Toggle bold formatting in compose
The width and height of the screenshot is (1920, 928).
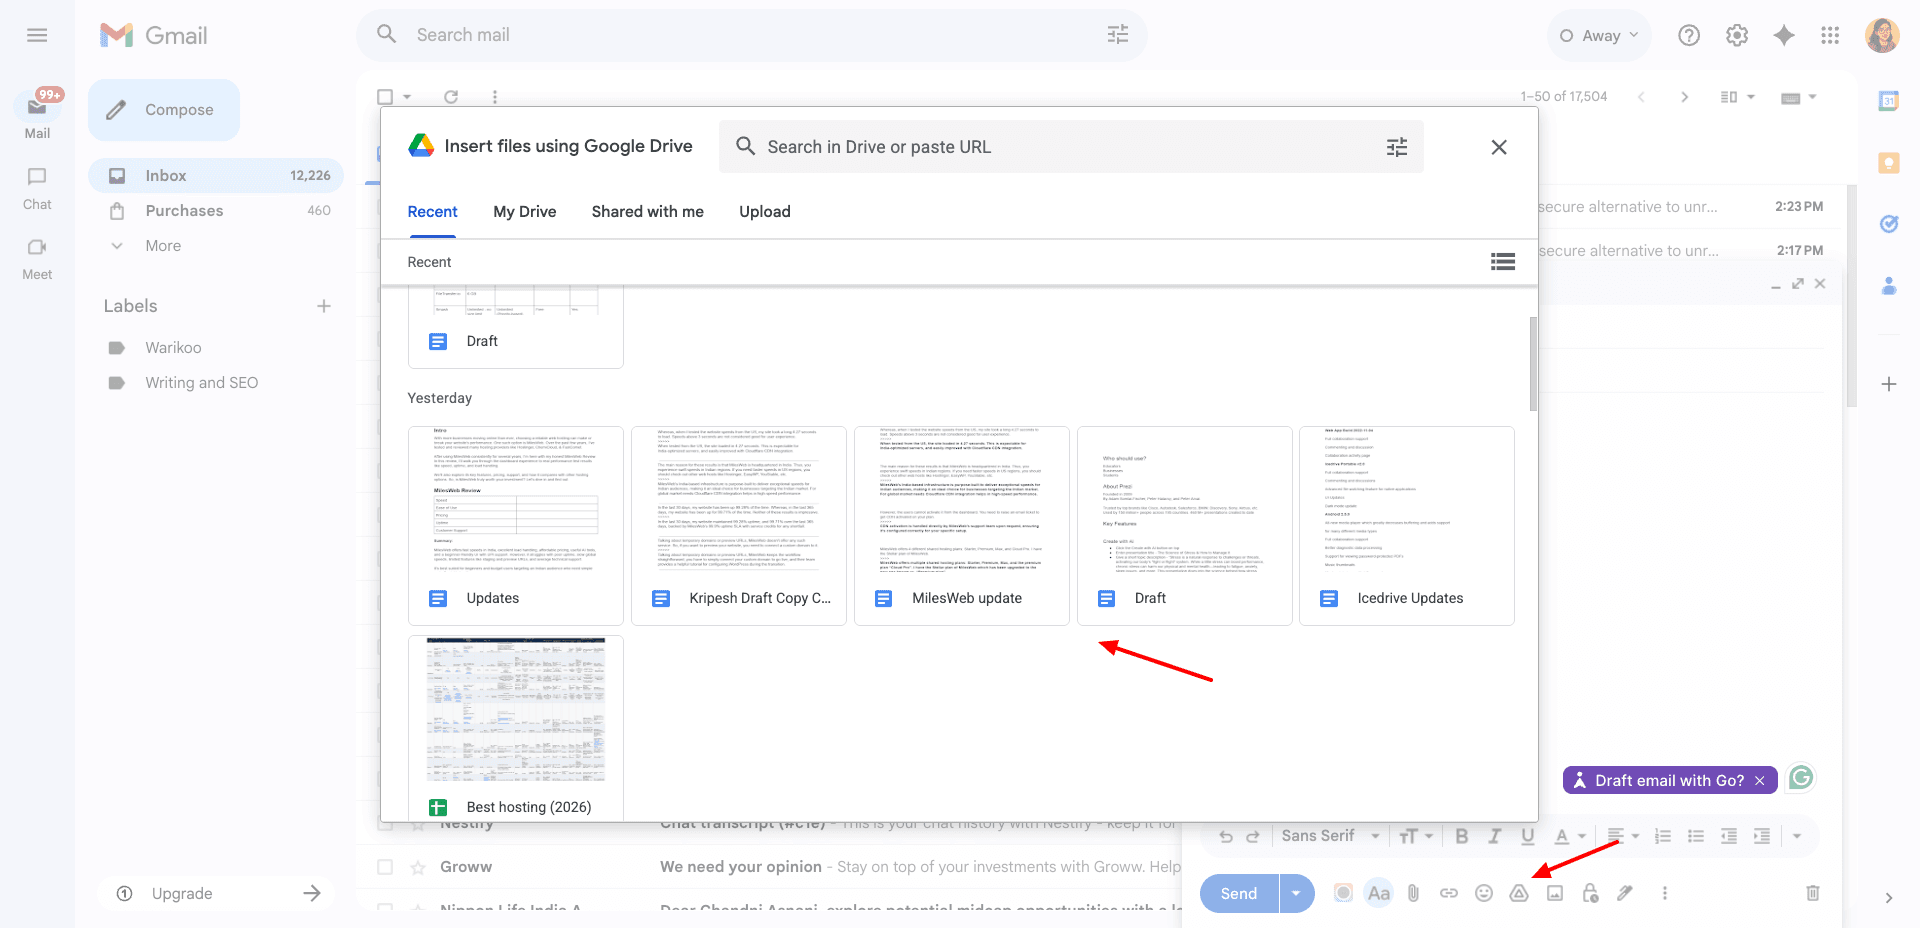(x=1462, y=836)
